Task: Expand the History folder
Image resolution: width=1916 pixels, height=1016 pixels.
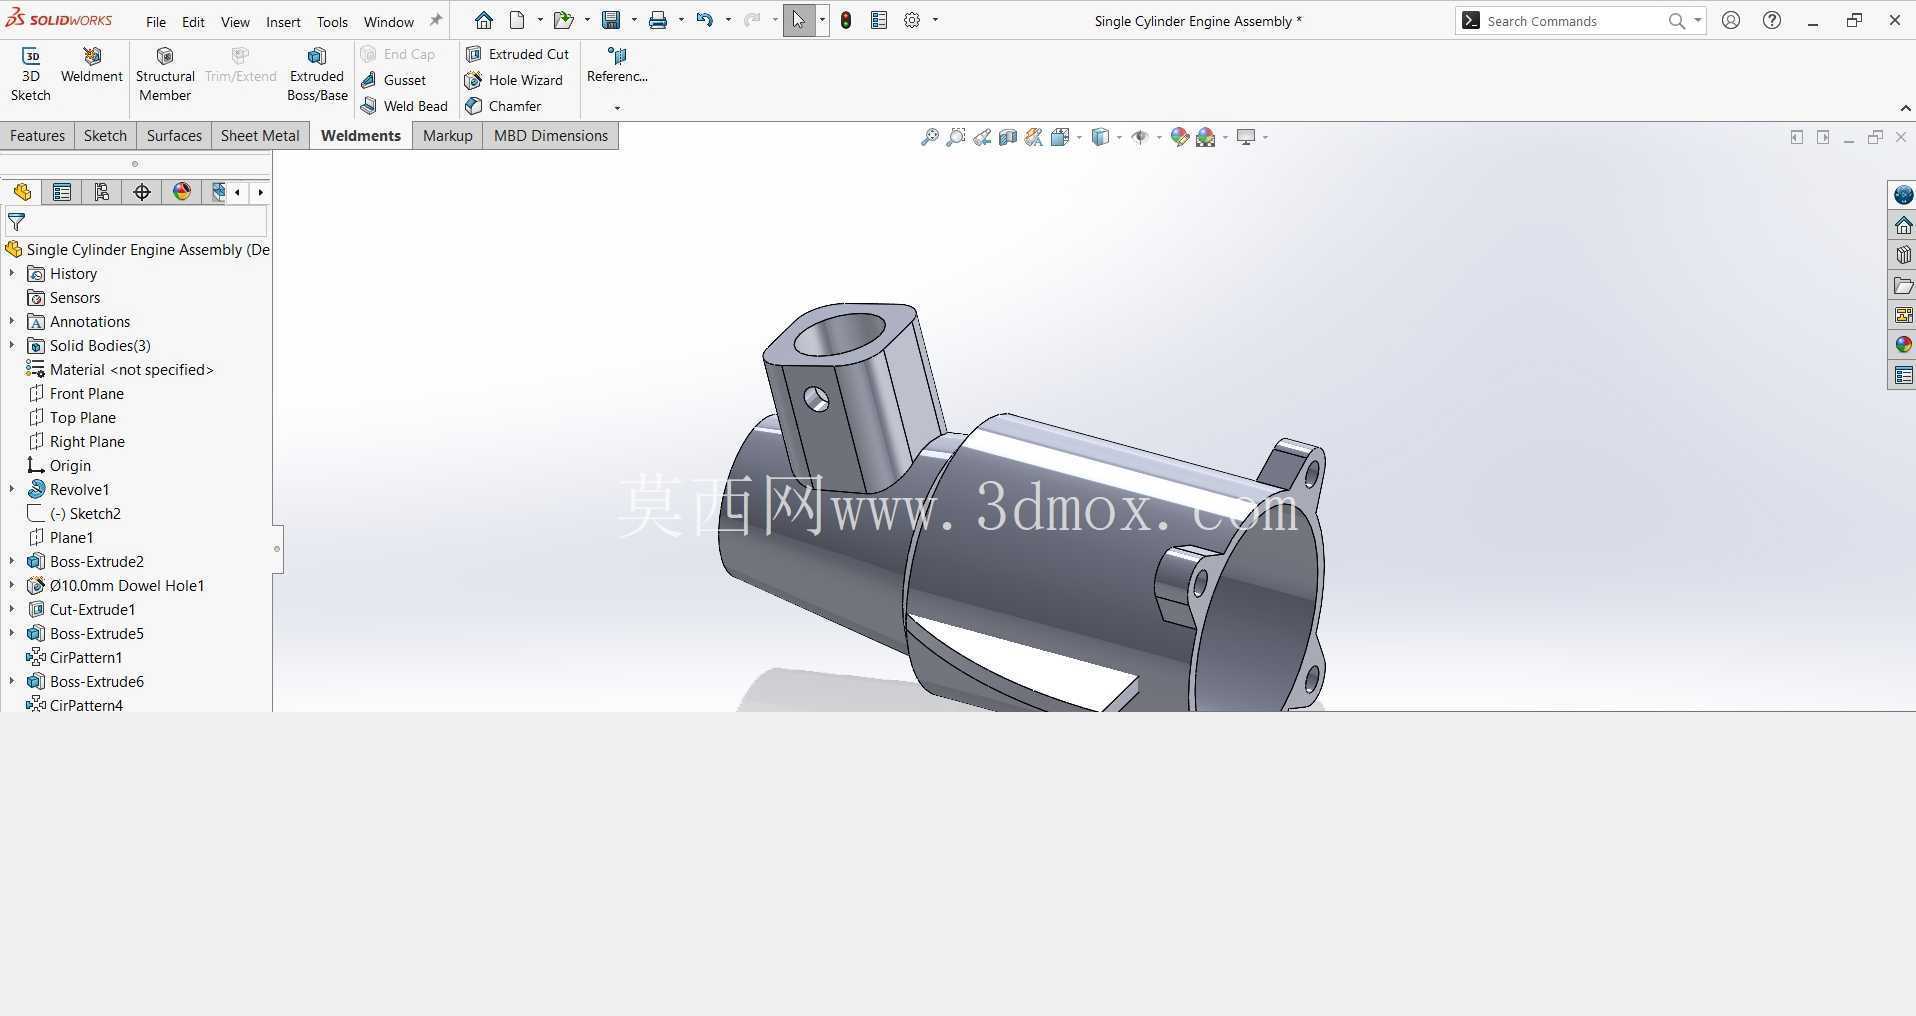Action: [12, 273]
